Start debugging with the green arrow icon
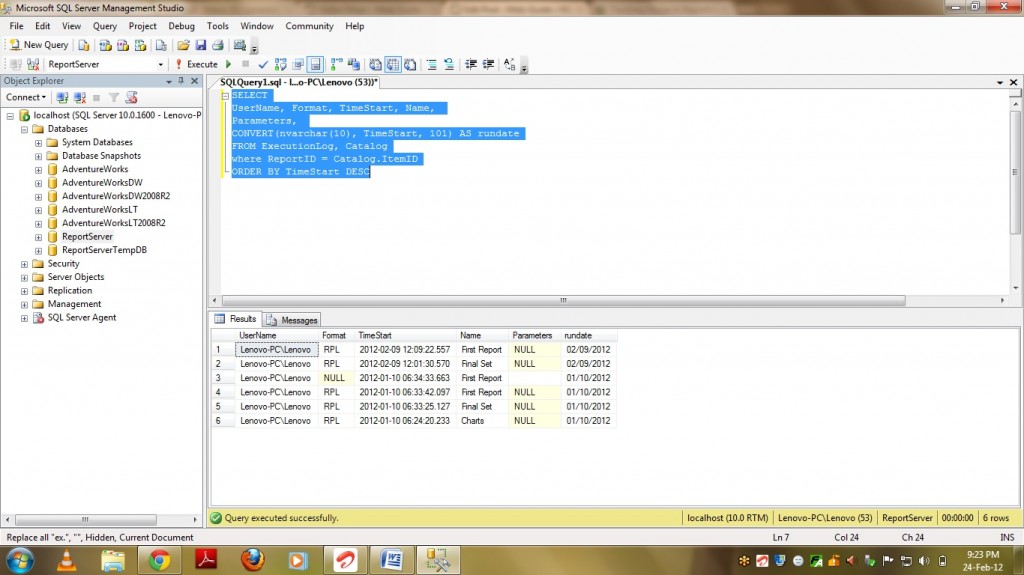 (x=229, y=64)
